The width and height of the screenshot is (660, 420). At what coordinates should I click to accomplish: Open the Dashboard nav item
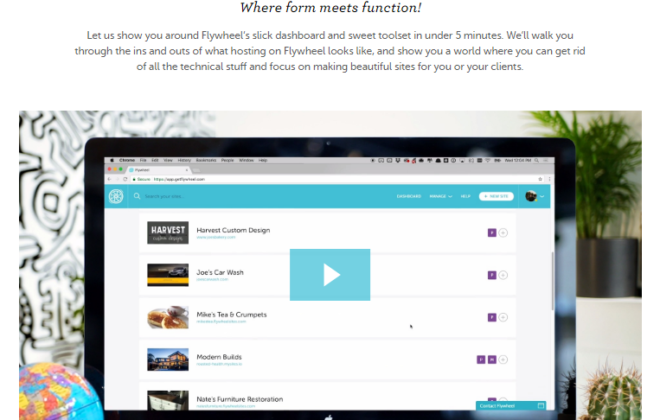(x=409, y=197)
